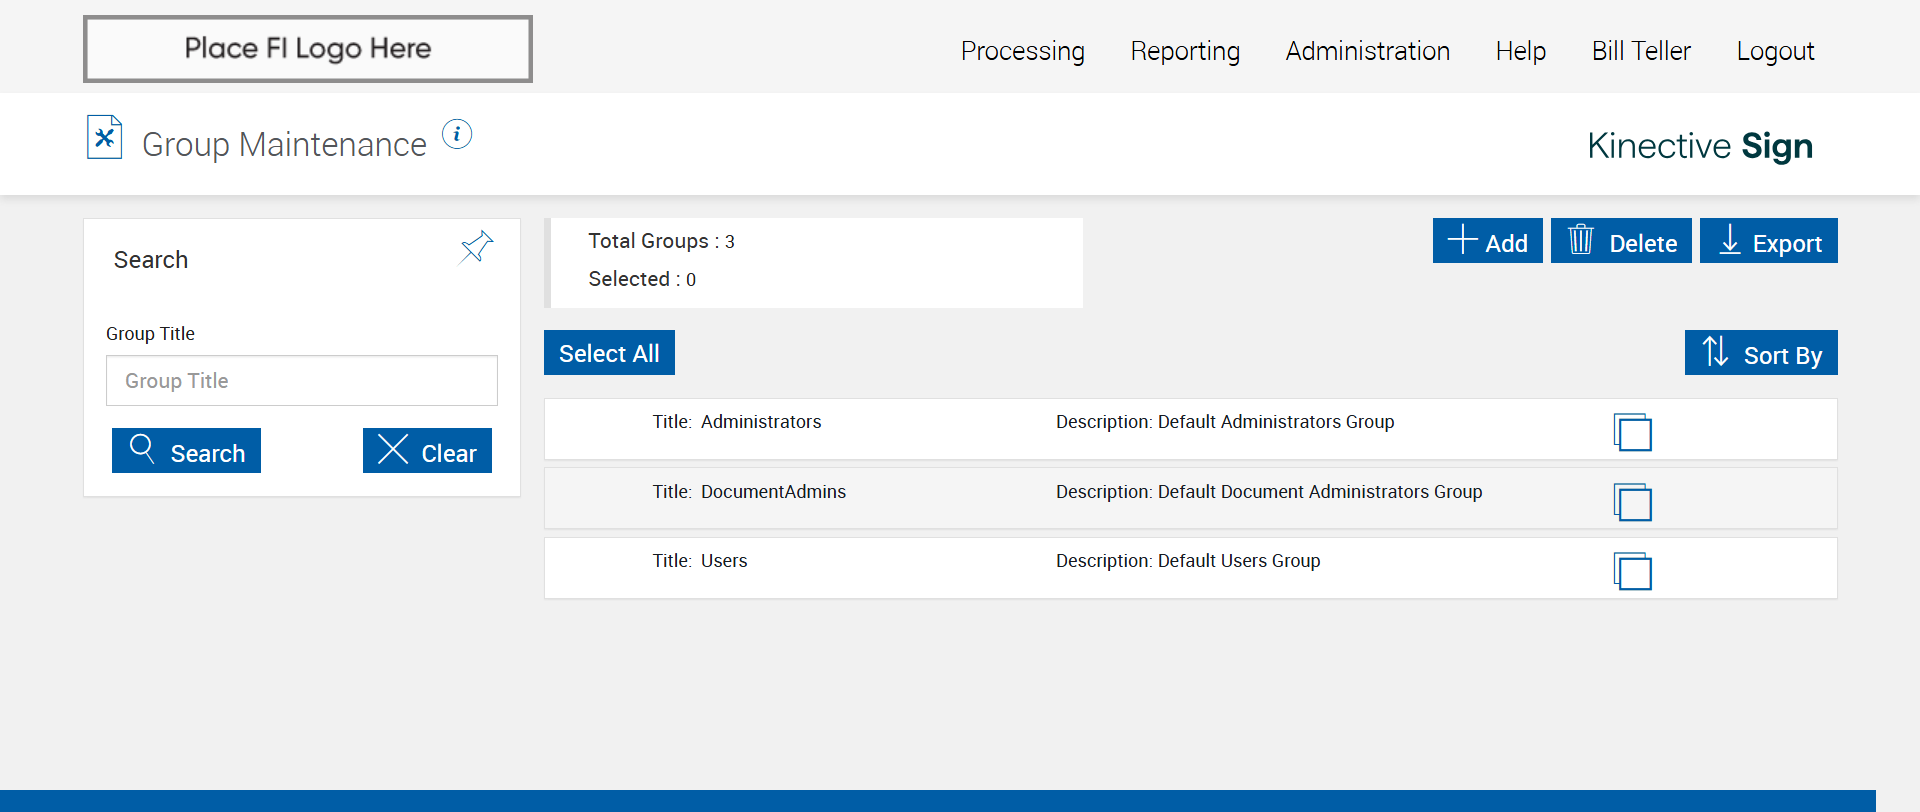Viewport: 1920px width, 812px height.
Task: Expand the Administration menu
Action: [x=1367, y=51]
